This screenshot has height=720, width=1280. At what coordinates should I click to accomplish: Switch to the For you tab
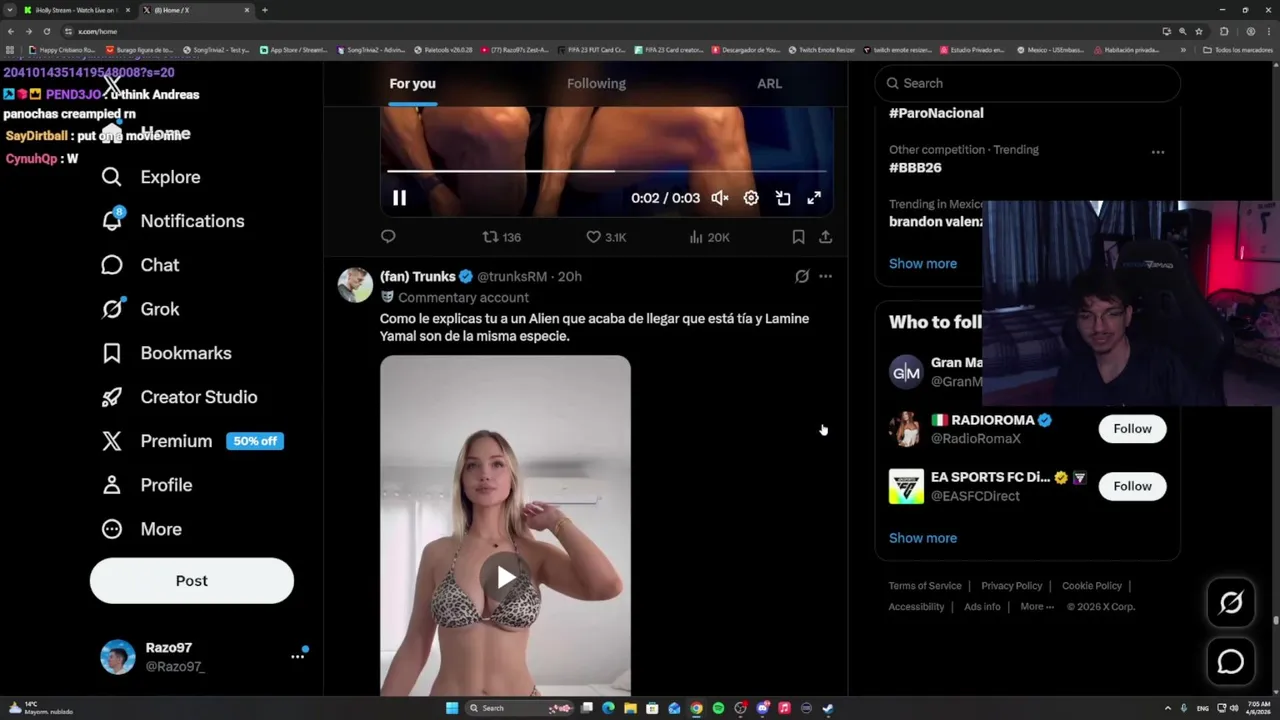tap(412, 83)
